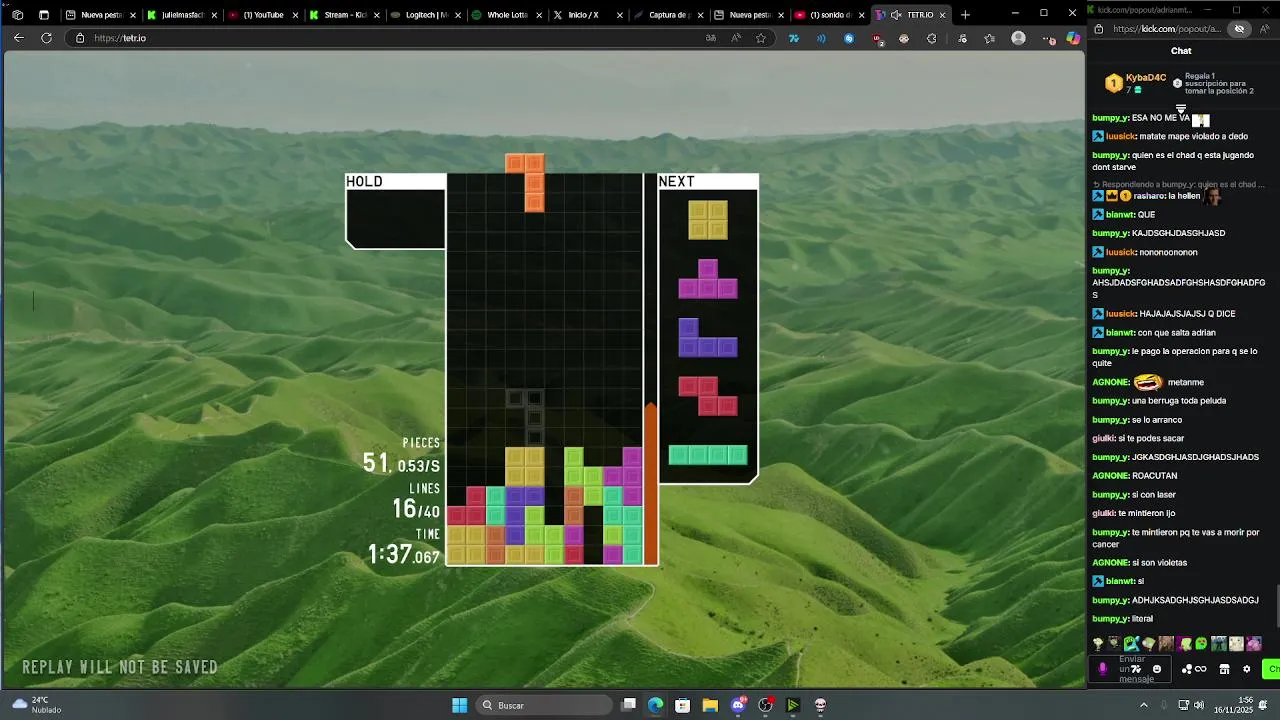Show hidden system tray icons chevron
Screen dimensions: 1280x720
pyautogui.click(x=1144, y=705)
